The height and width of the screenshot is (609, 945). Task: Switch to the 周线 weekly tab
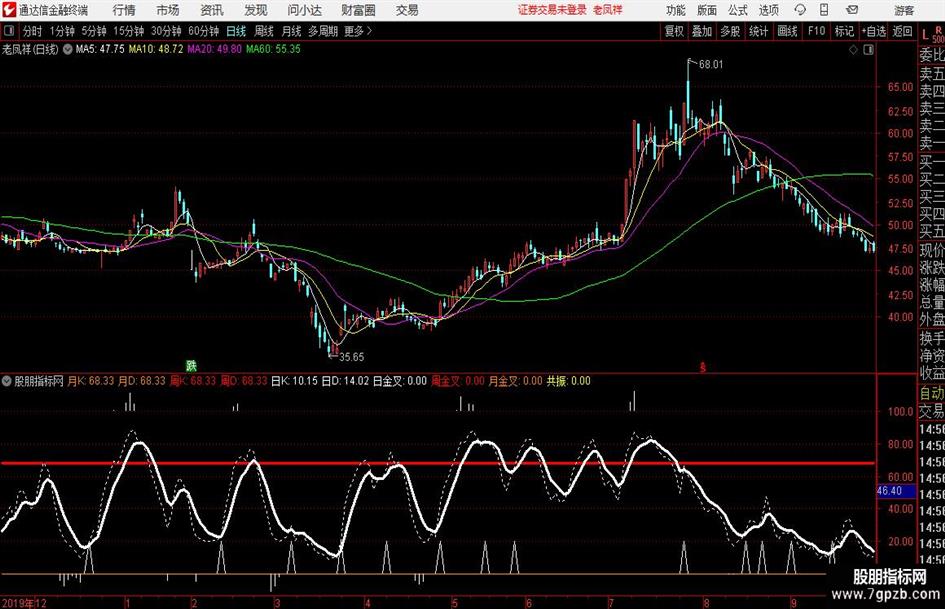(264, 31)
